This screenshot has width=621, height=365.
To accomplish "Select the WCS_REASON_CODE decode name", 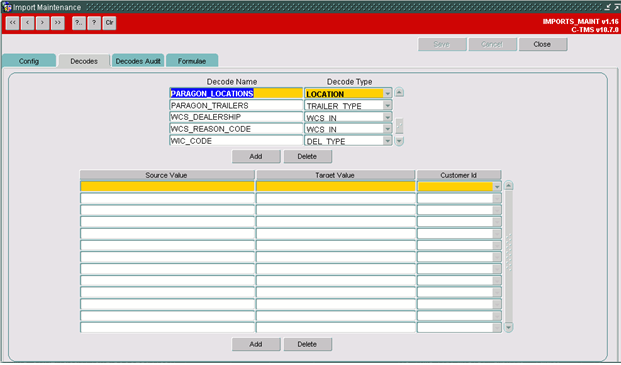I will 236,129.
